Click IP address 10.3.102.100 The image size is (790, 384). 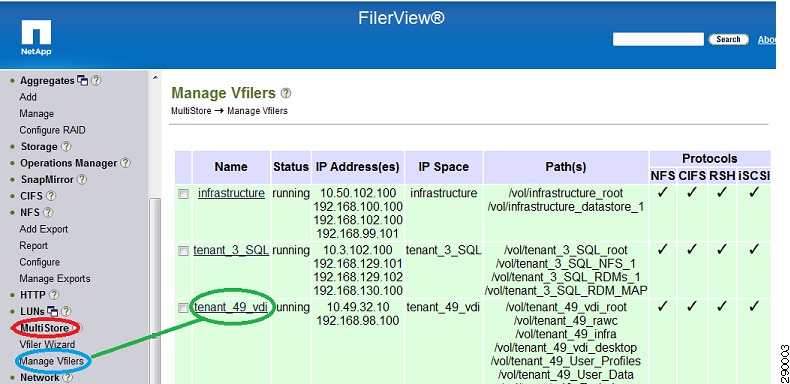point(358,250)
